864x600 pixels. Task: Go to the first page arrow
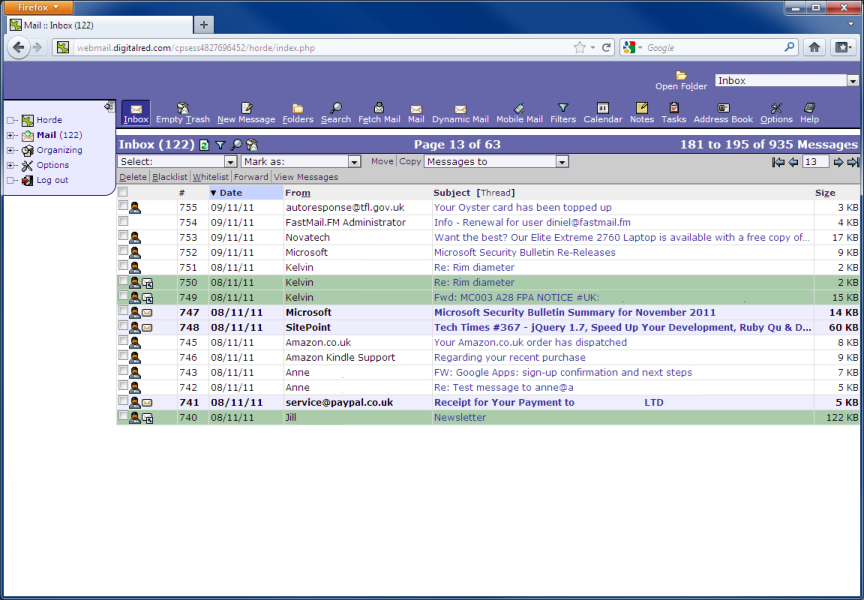pos(778,162)
